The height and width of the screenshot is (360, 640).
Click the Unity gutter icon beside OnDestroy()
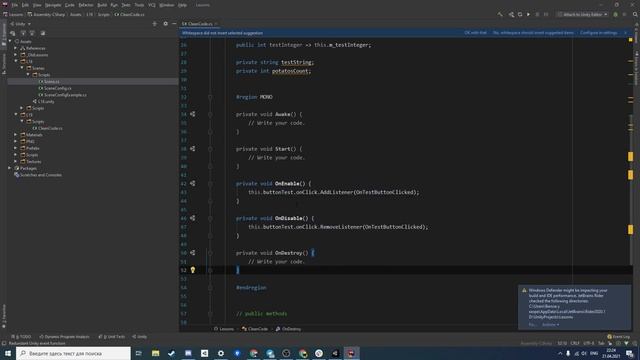coord(193,253)
